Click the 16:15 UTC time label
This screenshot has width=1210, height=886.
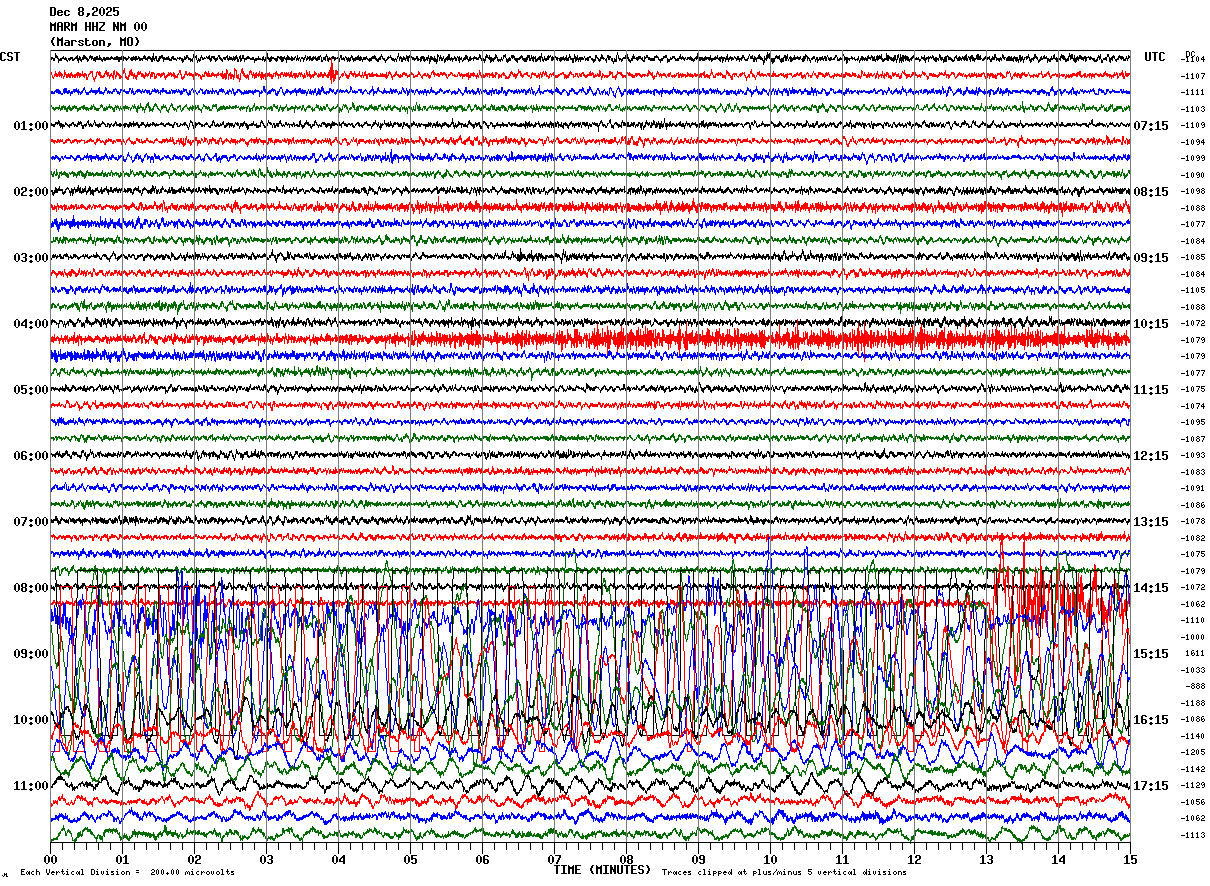click(1151, 720)
